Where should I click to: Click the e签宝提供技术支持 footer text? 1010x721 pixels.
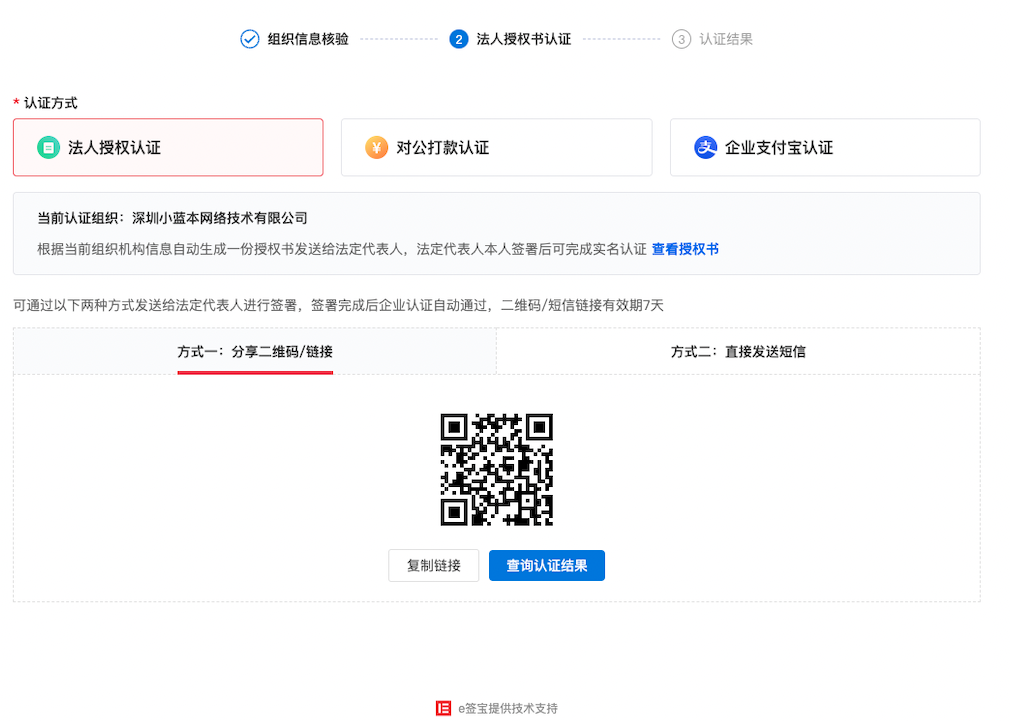[507, 709]
